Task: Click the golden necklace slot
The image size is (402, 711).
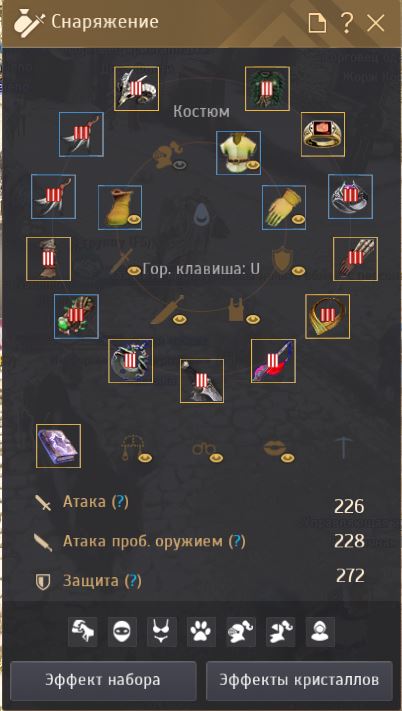Action: [327, 316]
